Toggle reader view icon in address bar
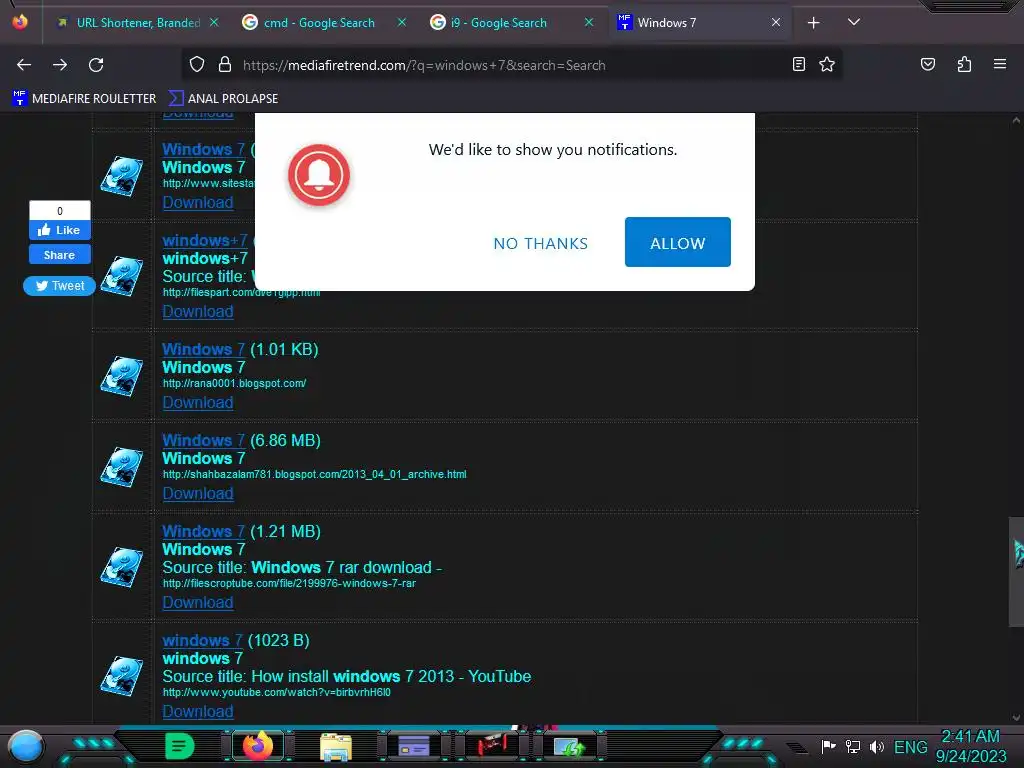The height and width of the screenshot is (768, 1024). [798, 64]
